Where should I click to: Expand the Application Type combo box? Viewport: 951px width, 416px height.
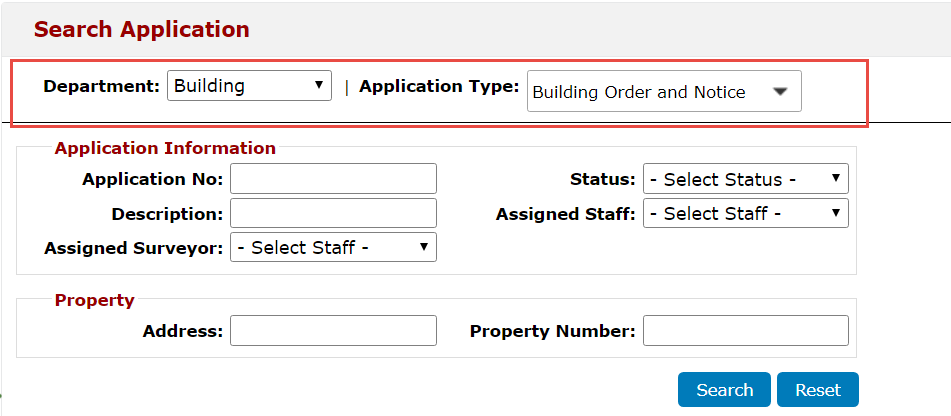pyautogui.click(x=664, y=92)
